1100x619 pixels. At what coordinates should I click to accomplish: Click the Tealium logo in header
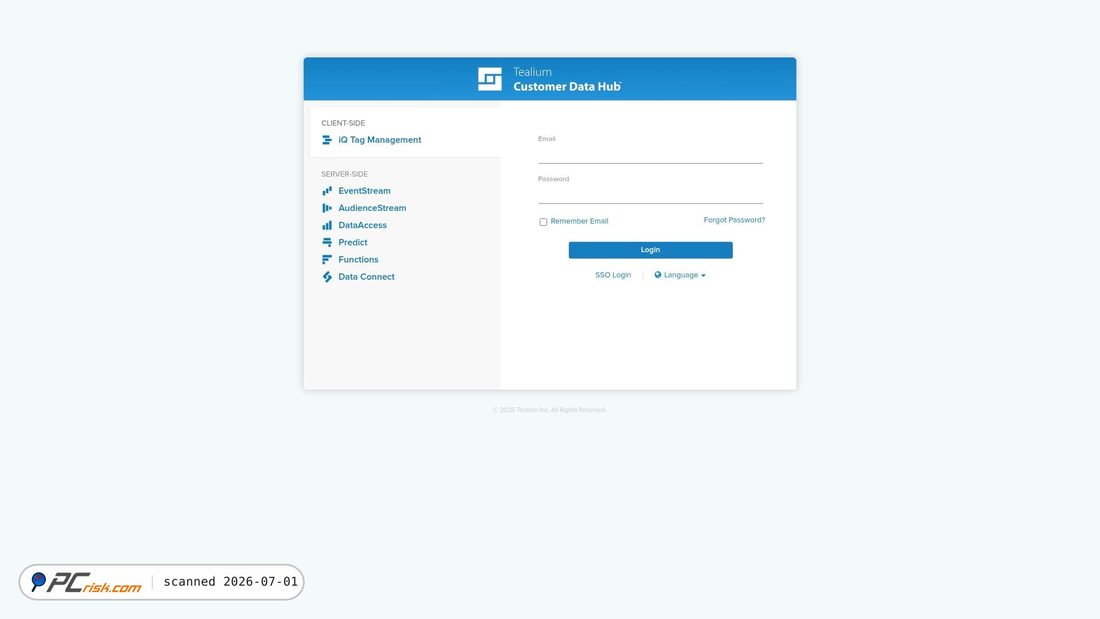[490, 79]
